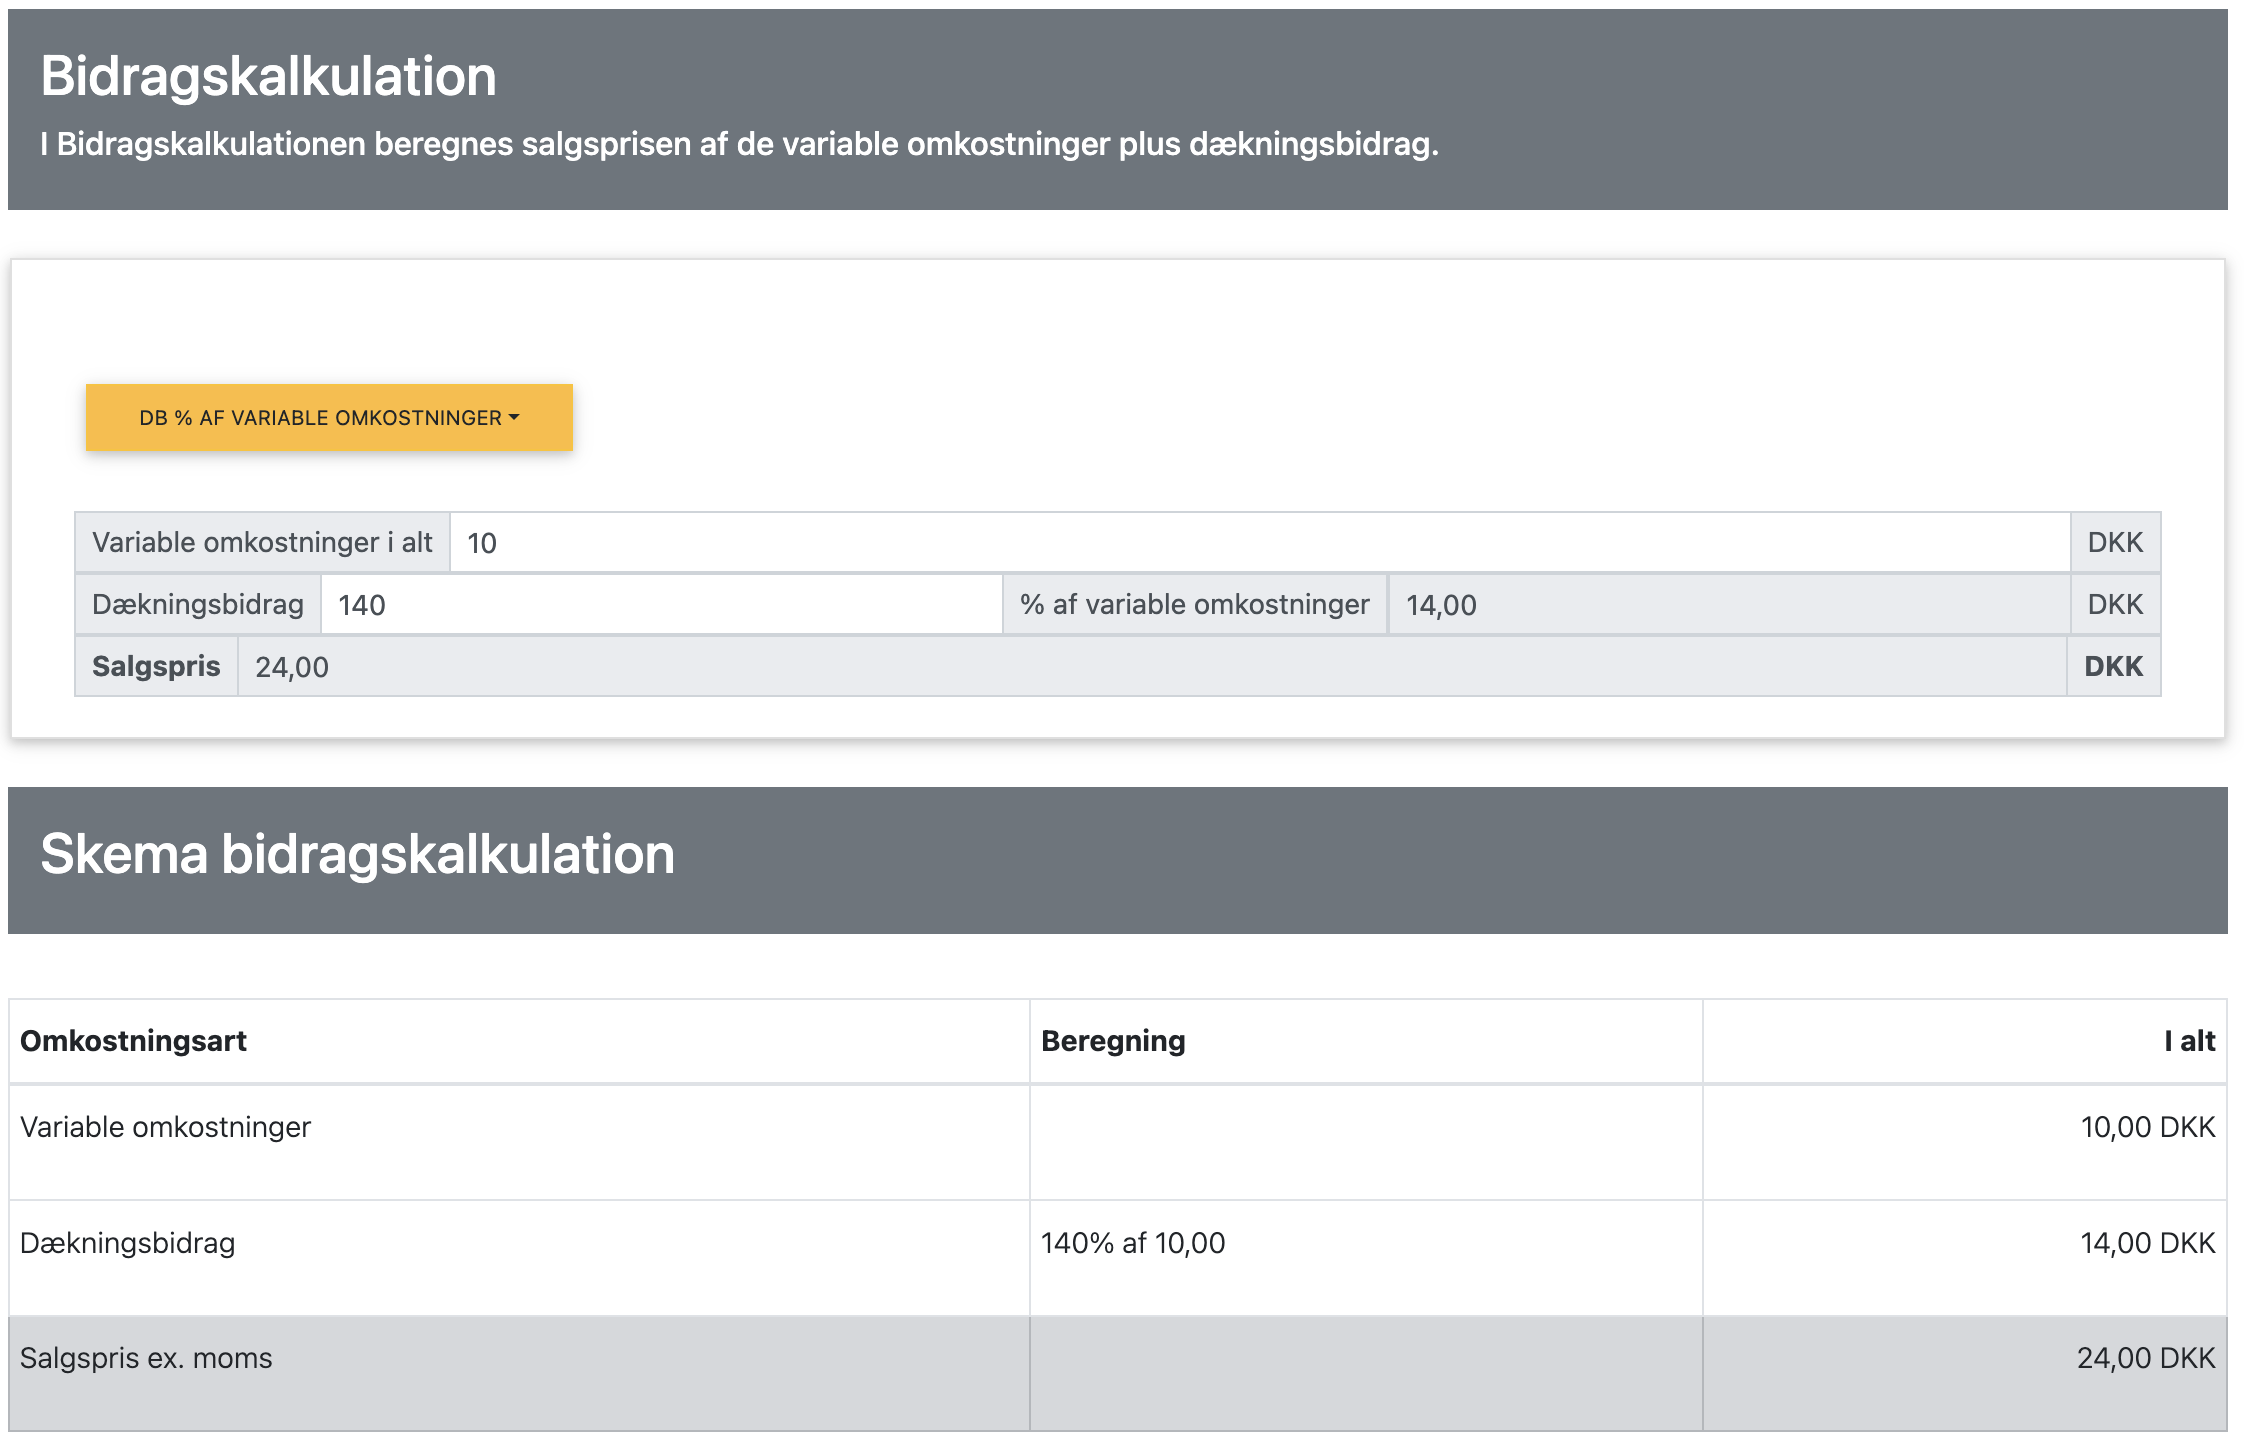Image resolution: width=2244 pixels, height=1446 pixels.
Task: Click the Dækningsbidrag table row label
Action: (x=127, y=1243)
